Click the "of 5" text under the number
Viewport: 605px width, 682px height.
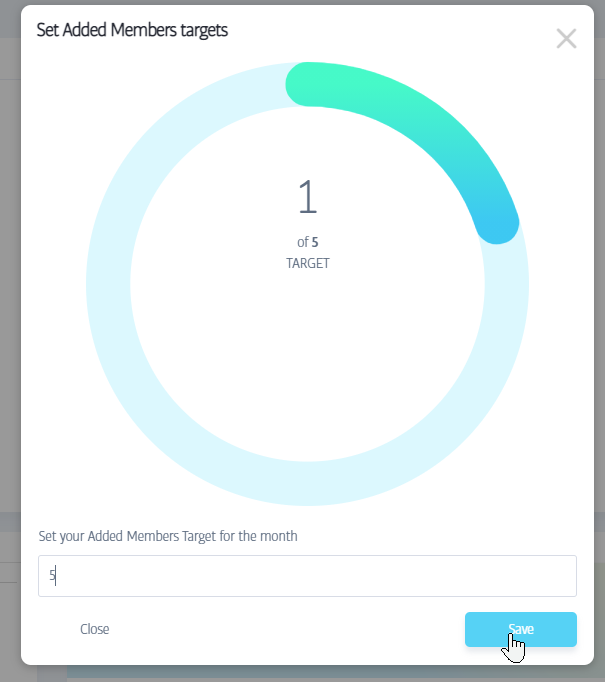click(x=307, y=242)
